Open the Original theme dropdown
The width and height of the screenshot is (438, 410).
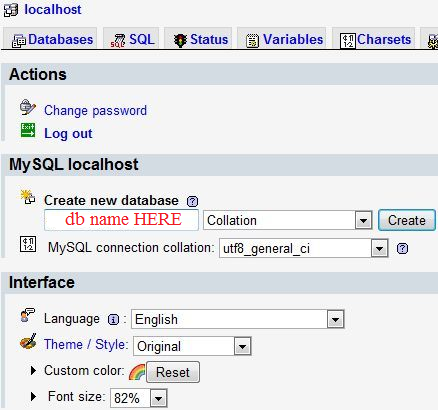[192, 346]
